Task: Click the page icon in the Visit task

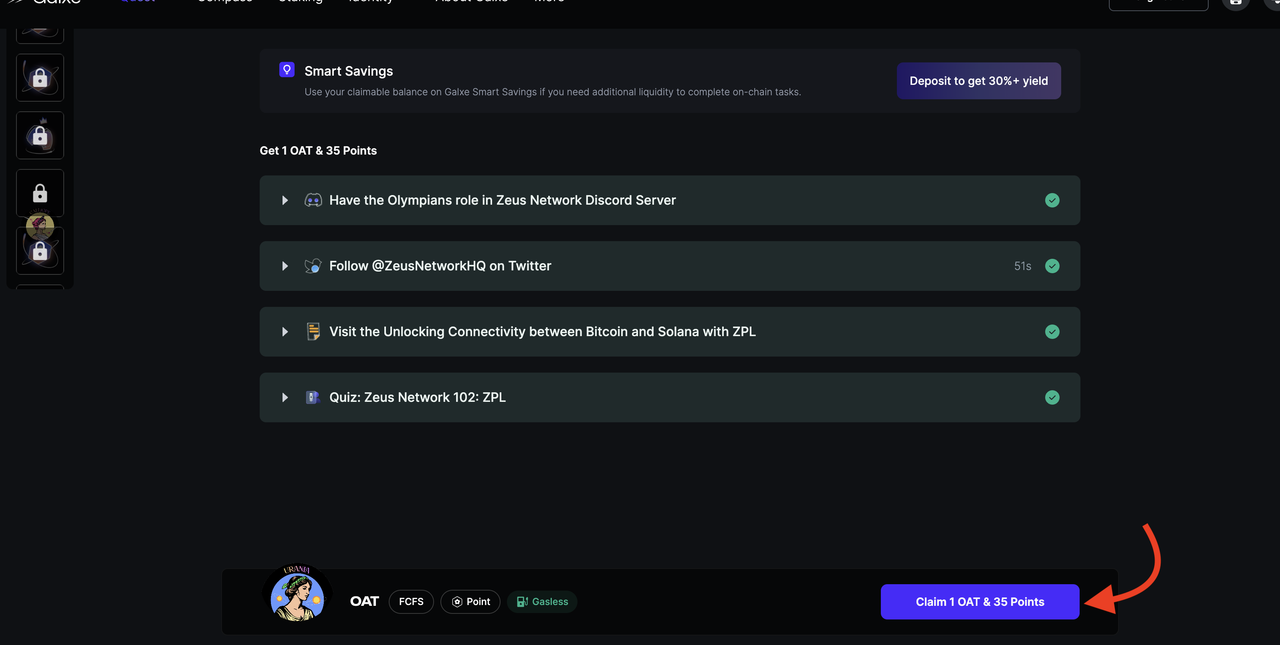Action: pos(313,332)
